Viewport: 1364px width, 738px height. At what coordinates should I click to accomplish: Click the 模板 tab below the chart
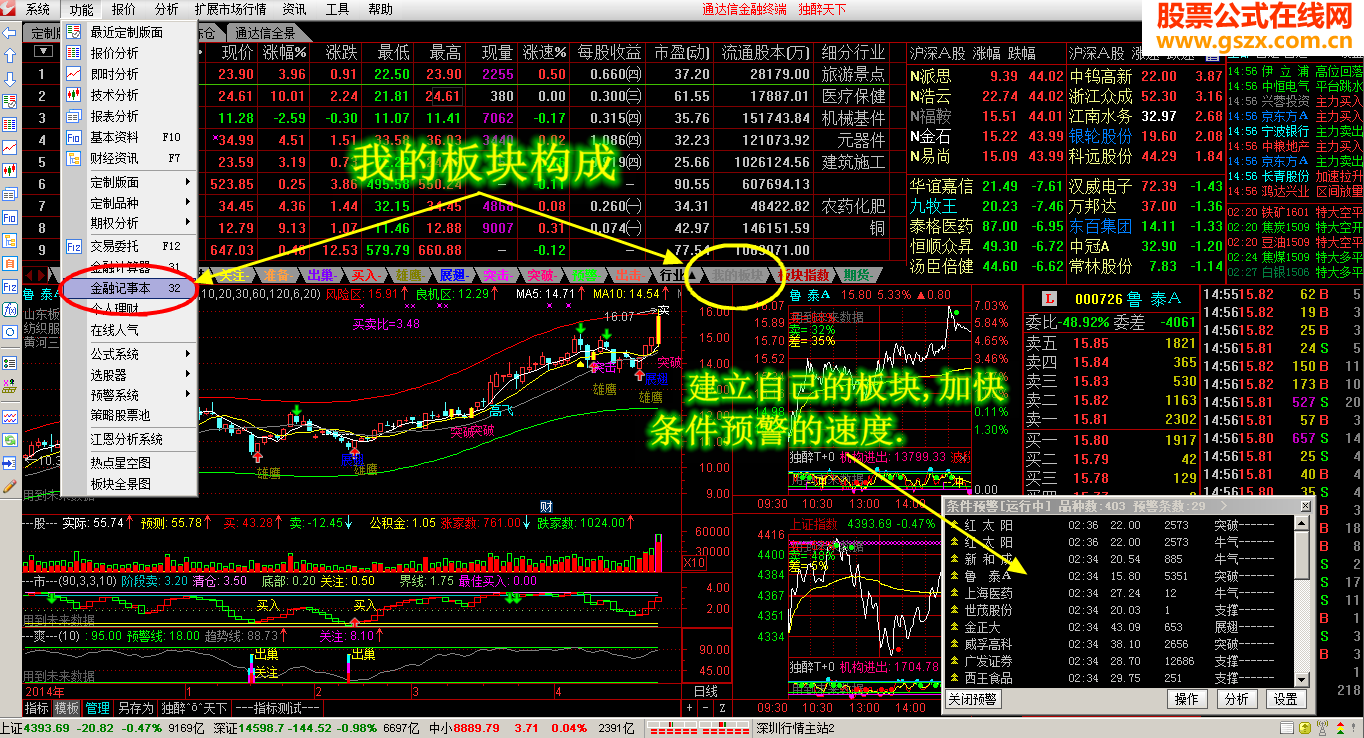pos(67,708)
